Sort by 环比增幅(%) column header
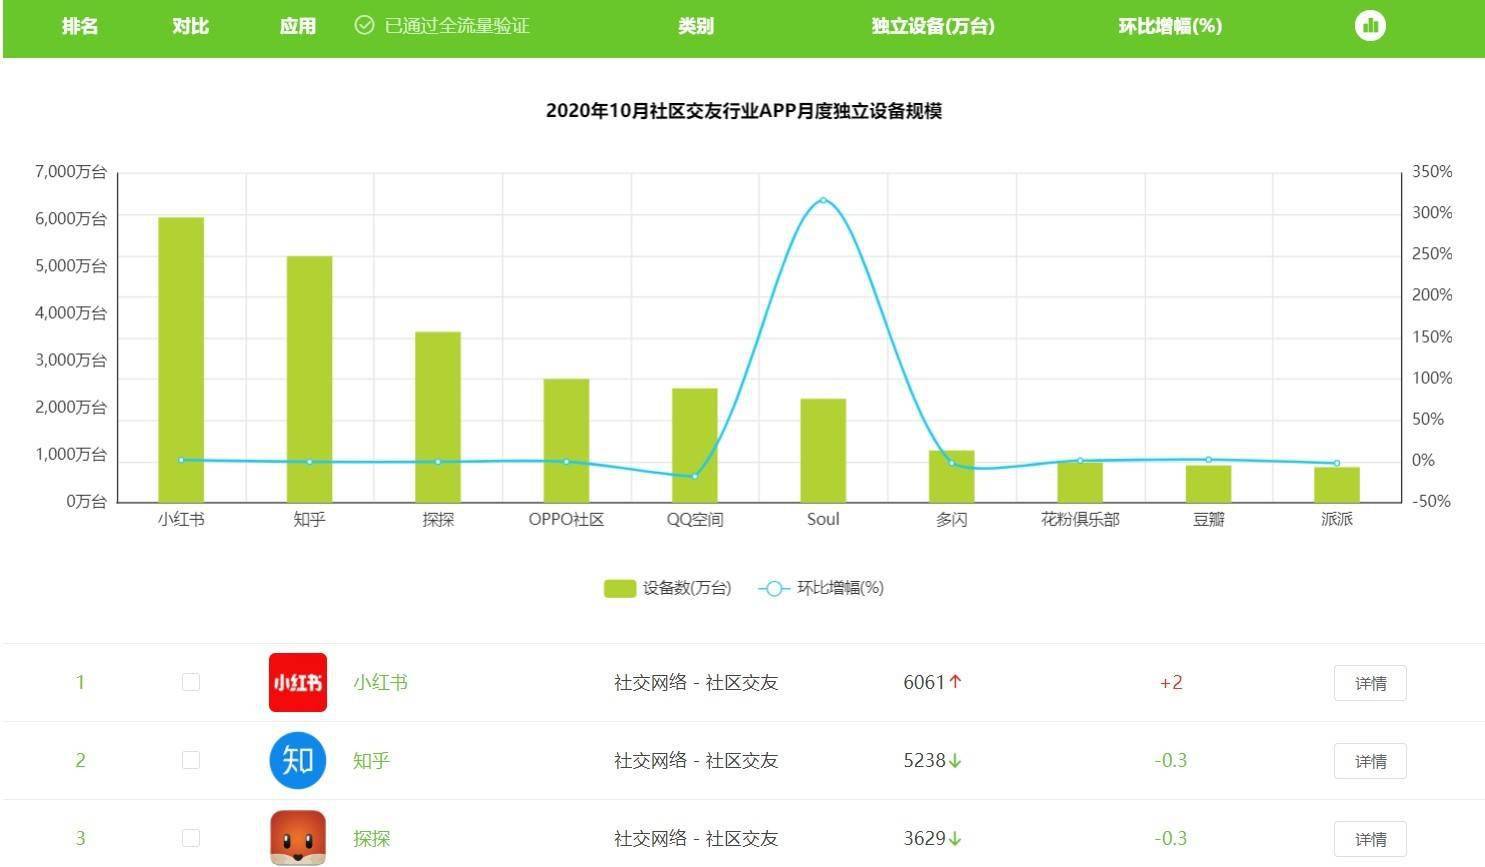Viewport: 1485px width, 867px height. 1170,26
